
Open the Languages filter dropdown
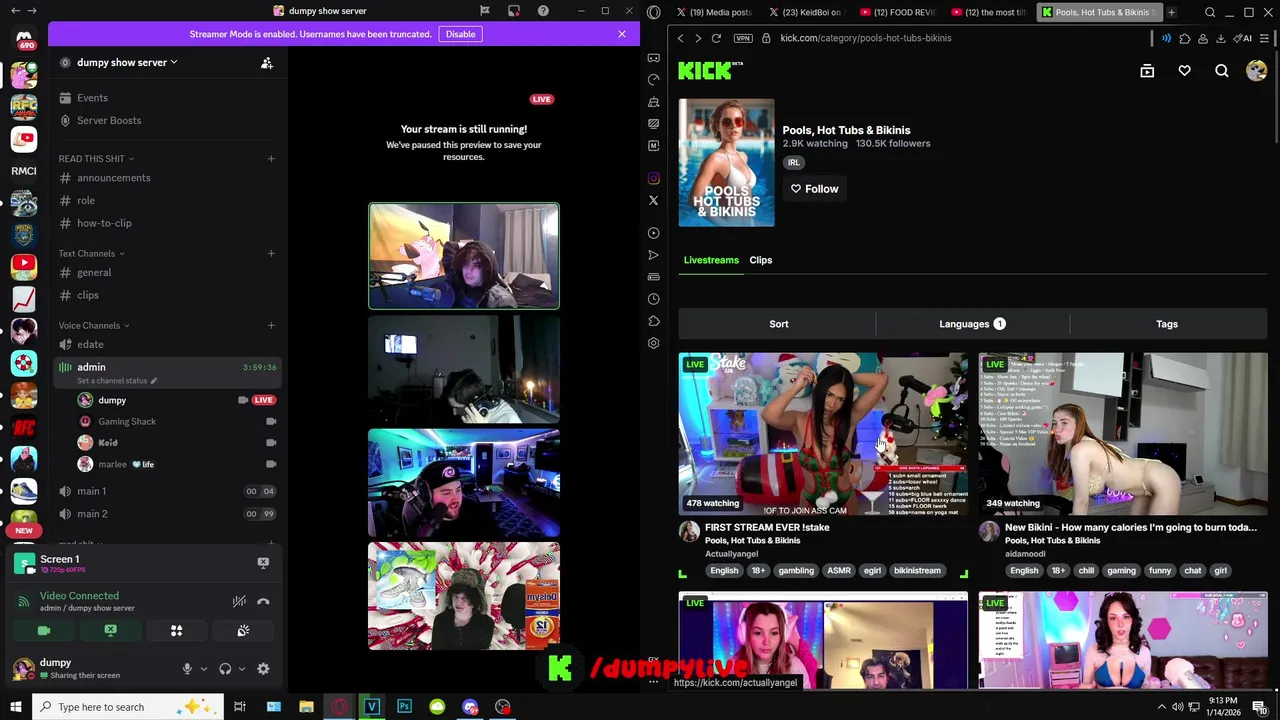[x=972, y=324]
